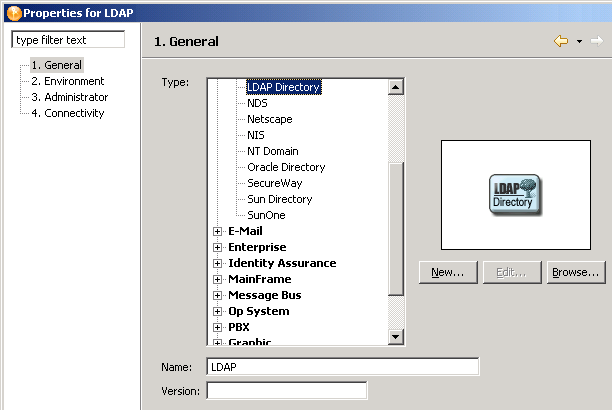This screenshot has width=612, height=410.
Task: Select the 1. General page
Action: [x=57, y=65]
